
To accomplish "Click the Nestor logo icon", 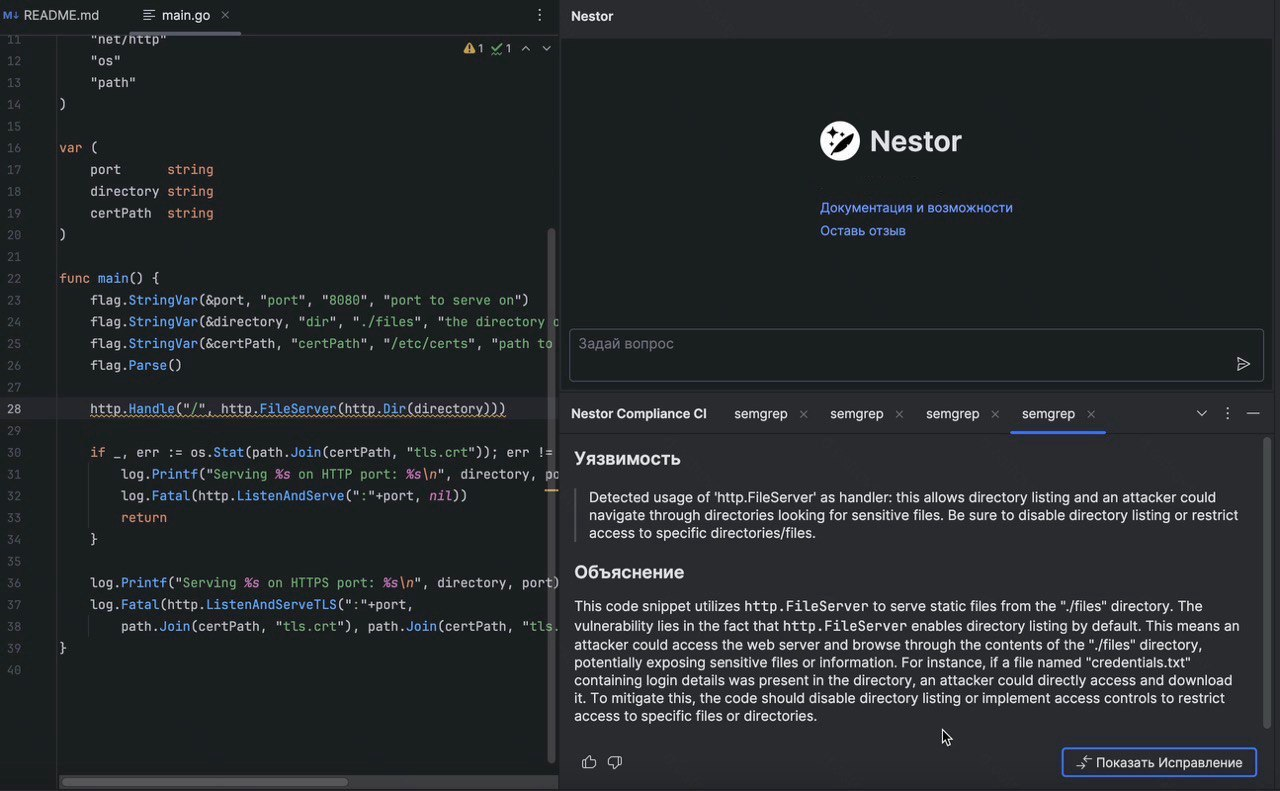I will 840,141.
